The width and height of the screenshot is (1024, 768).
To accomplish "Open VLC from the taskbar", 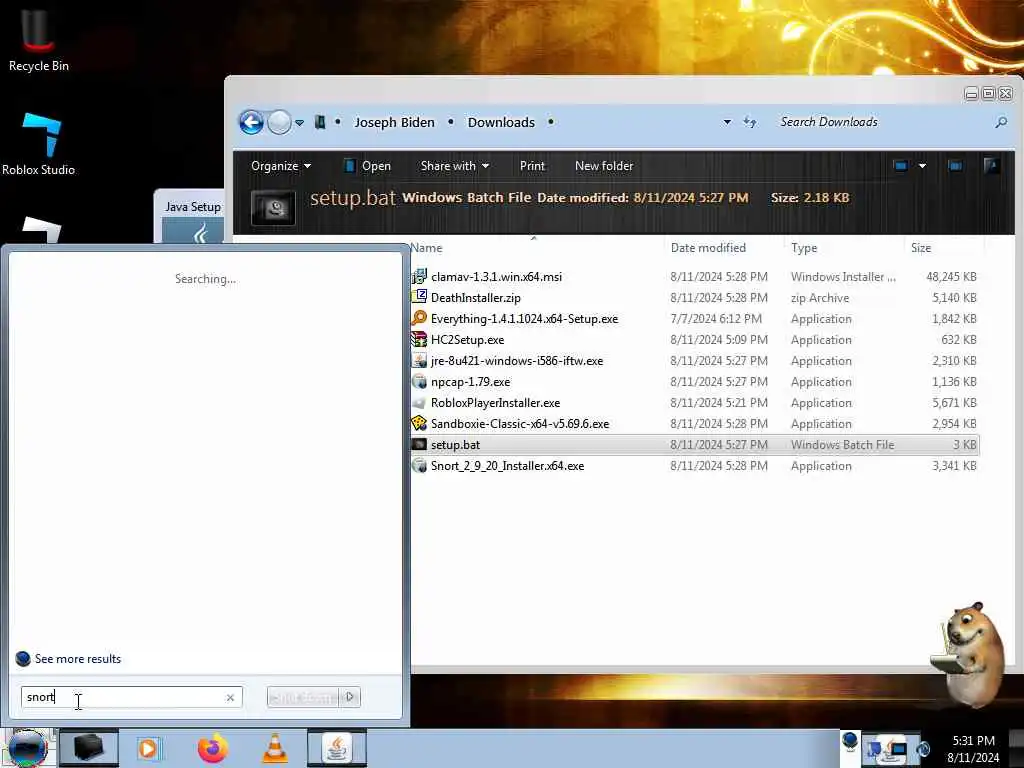I will tap(275, 748).
